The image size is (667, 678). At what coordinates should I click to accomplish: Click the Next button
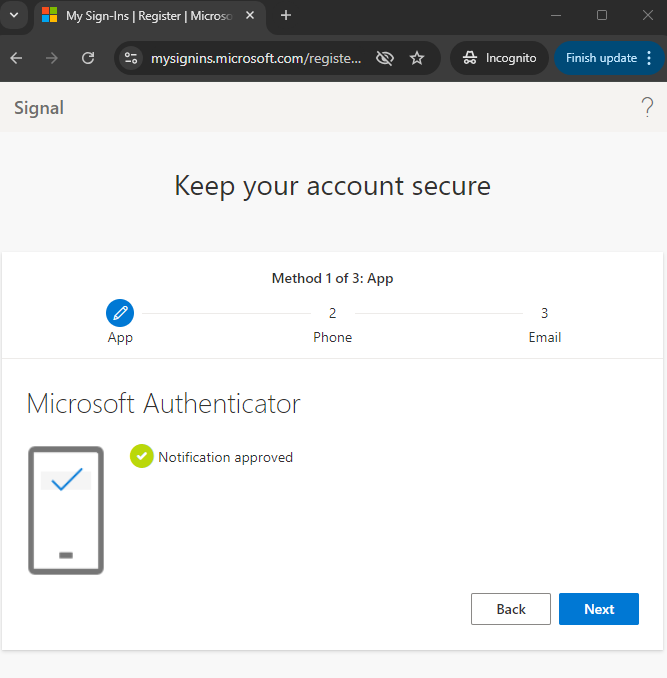599,609
